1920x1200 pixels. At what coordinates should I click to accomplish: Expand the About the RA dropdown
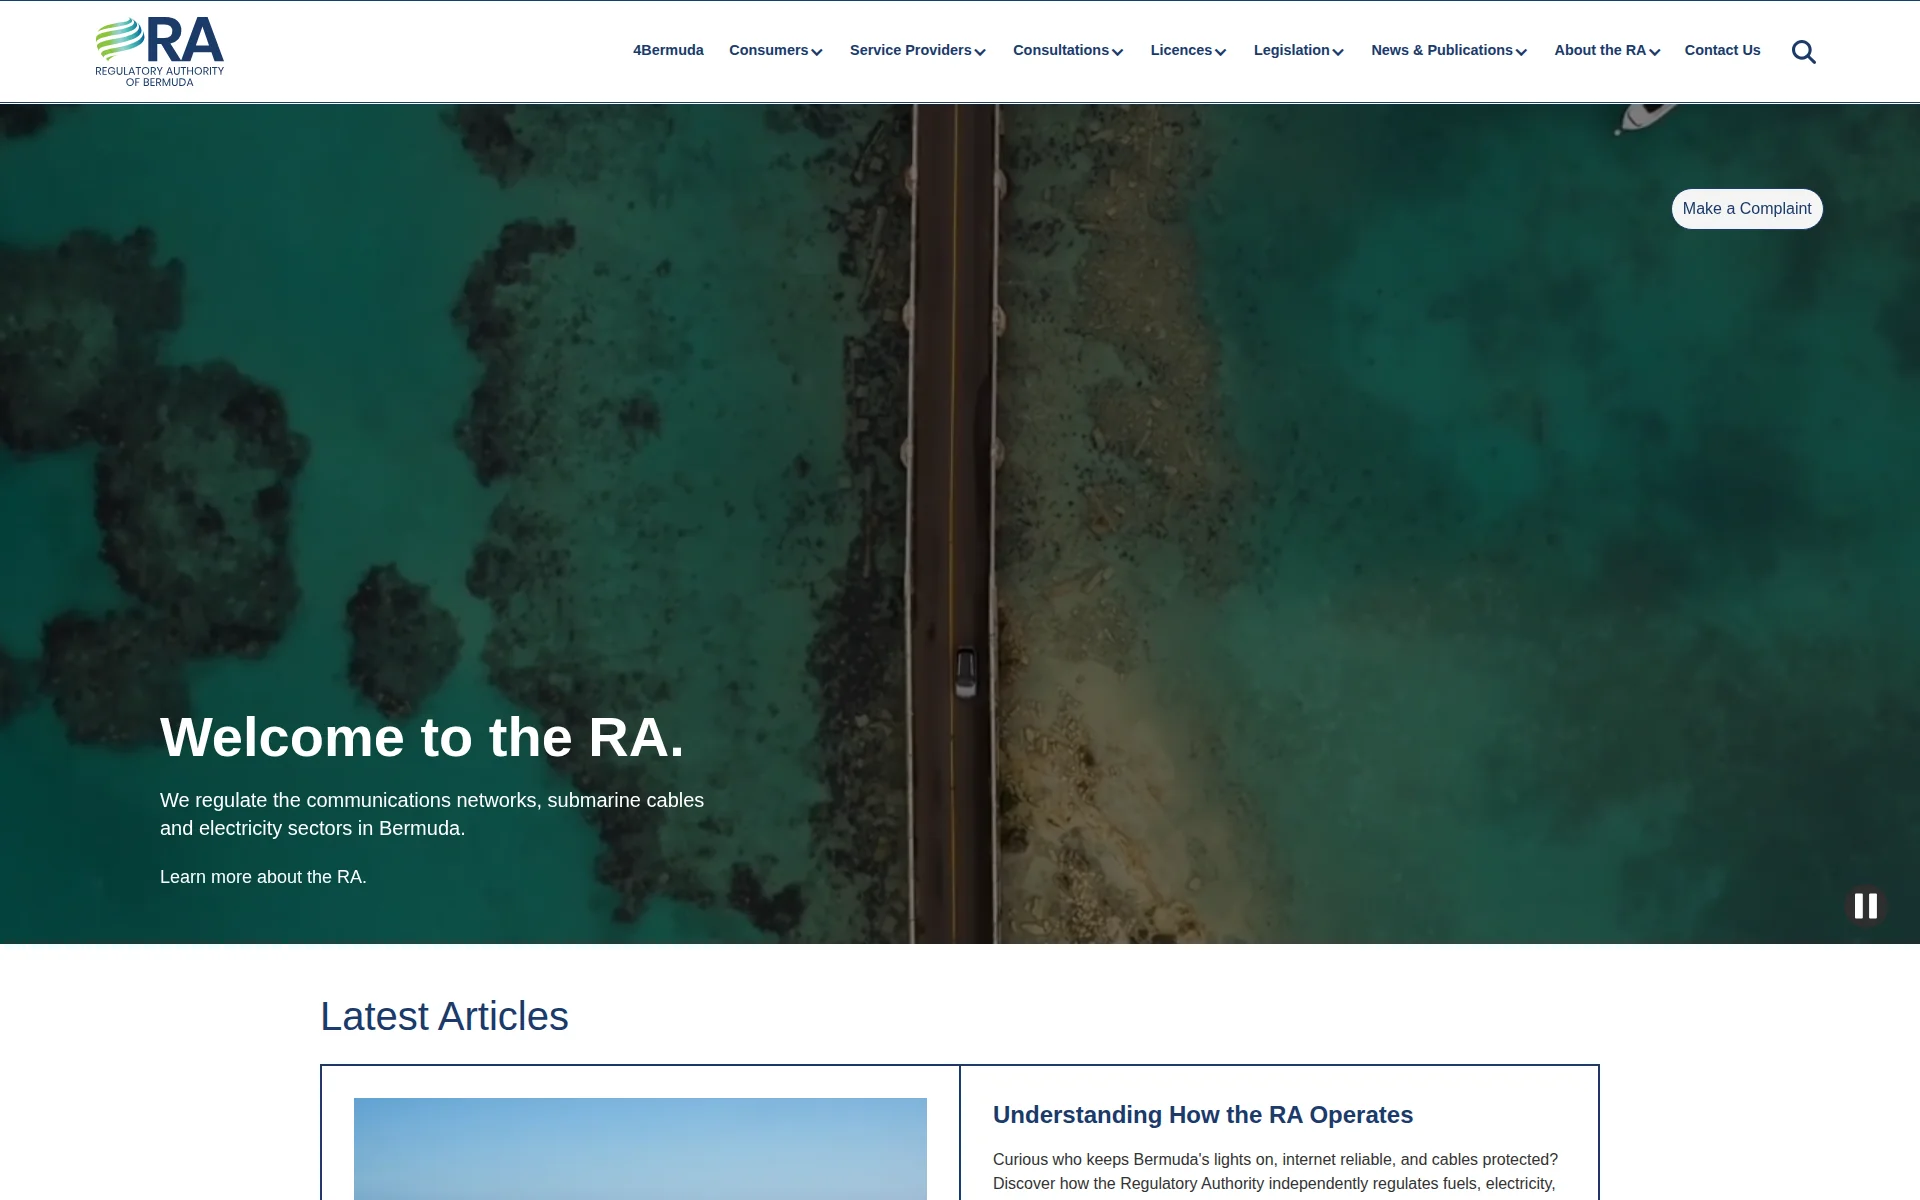[x=1606, y=50]
